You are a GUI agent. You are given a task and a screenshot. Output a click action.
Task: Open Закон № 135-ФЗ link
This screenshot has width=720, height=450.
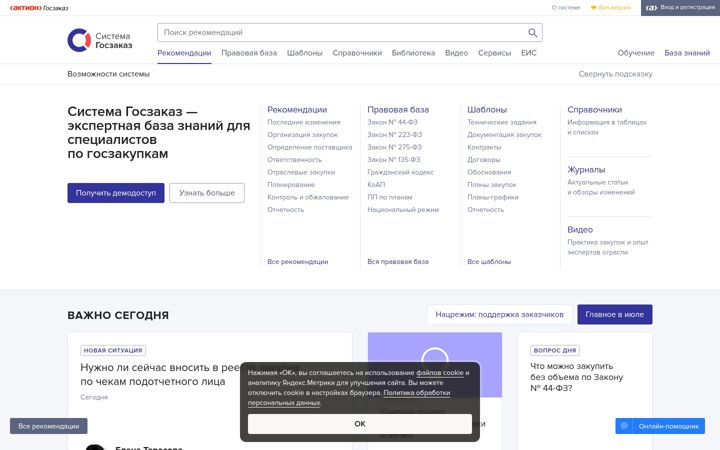pos(394,159)
